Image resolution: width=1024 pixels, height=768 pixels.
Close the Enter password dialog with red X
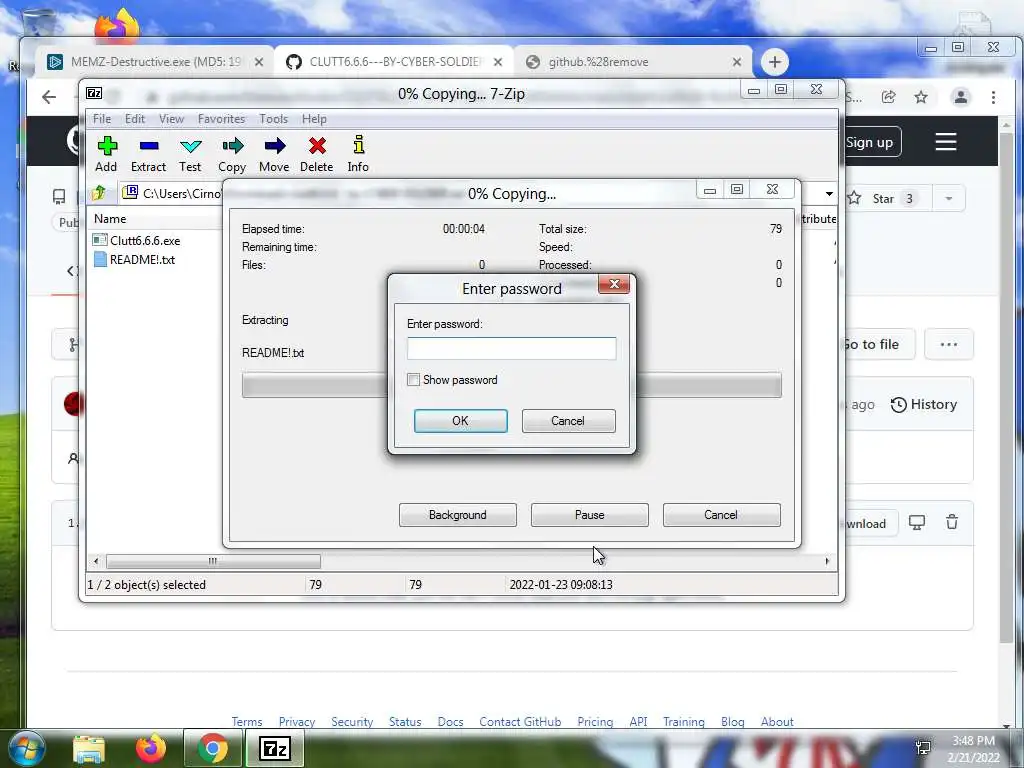[614, 284]
